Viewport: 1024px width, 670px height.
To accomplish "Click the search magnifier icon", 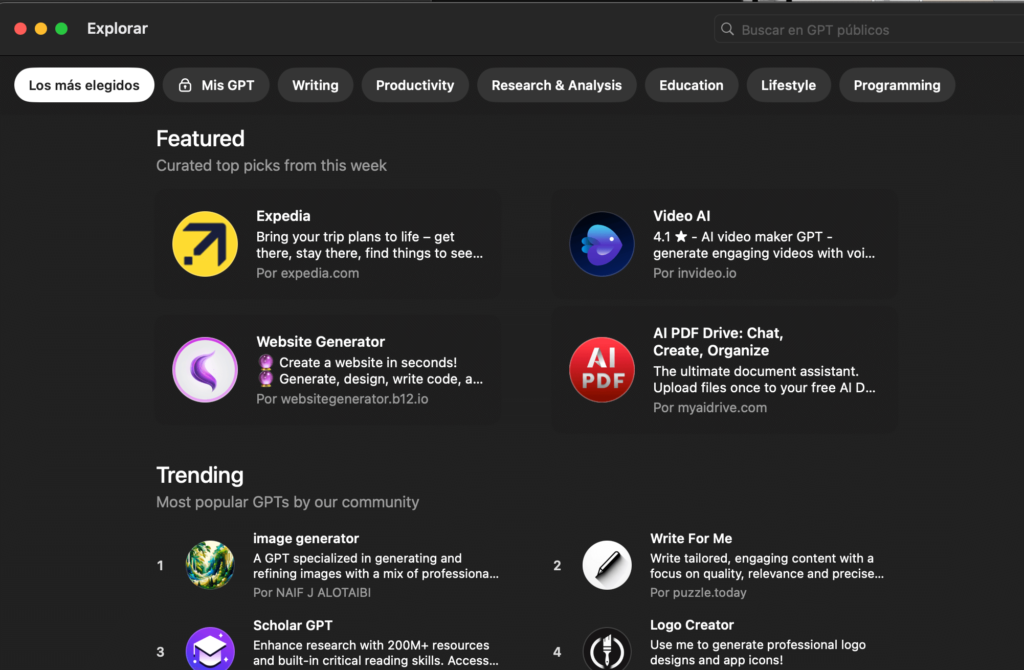I will (727, 29).
